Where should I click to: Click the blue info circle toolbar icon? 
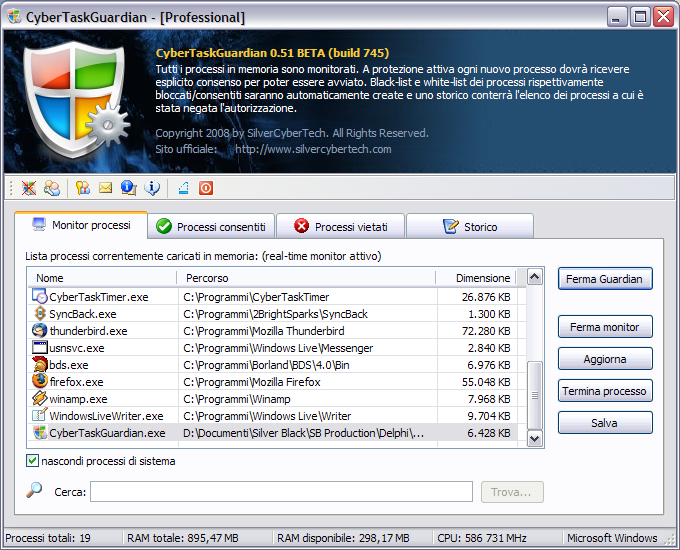click(129, 188)
